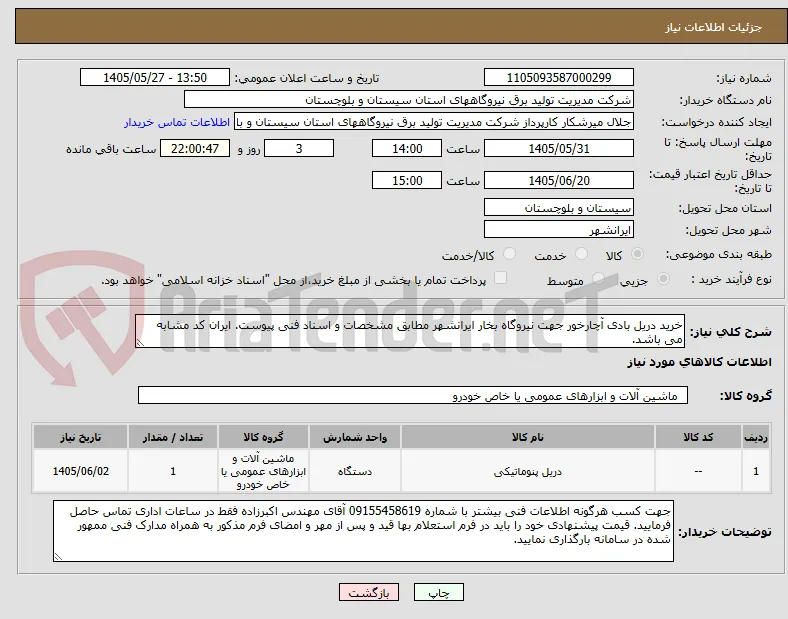Click the نوع فرآیند خرید label

click(731, 279)
